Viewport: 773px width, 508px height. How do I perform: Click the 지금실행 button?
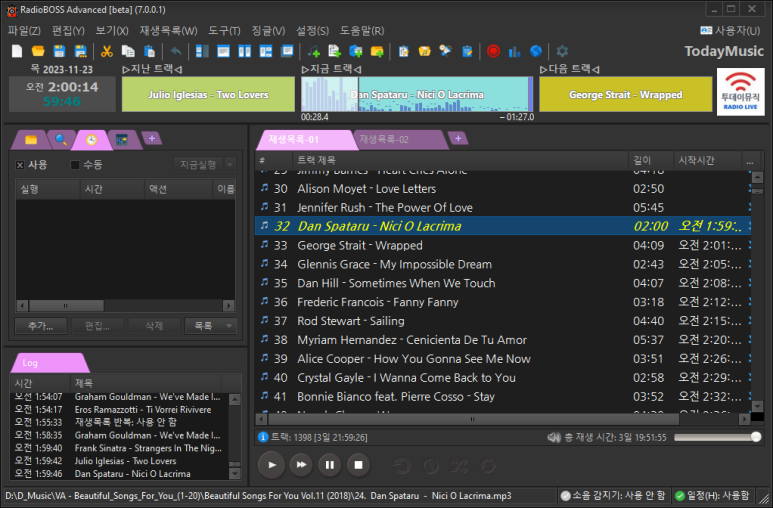pyautogui.click(x=198, y=165)
